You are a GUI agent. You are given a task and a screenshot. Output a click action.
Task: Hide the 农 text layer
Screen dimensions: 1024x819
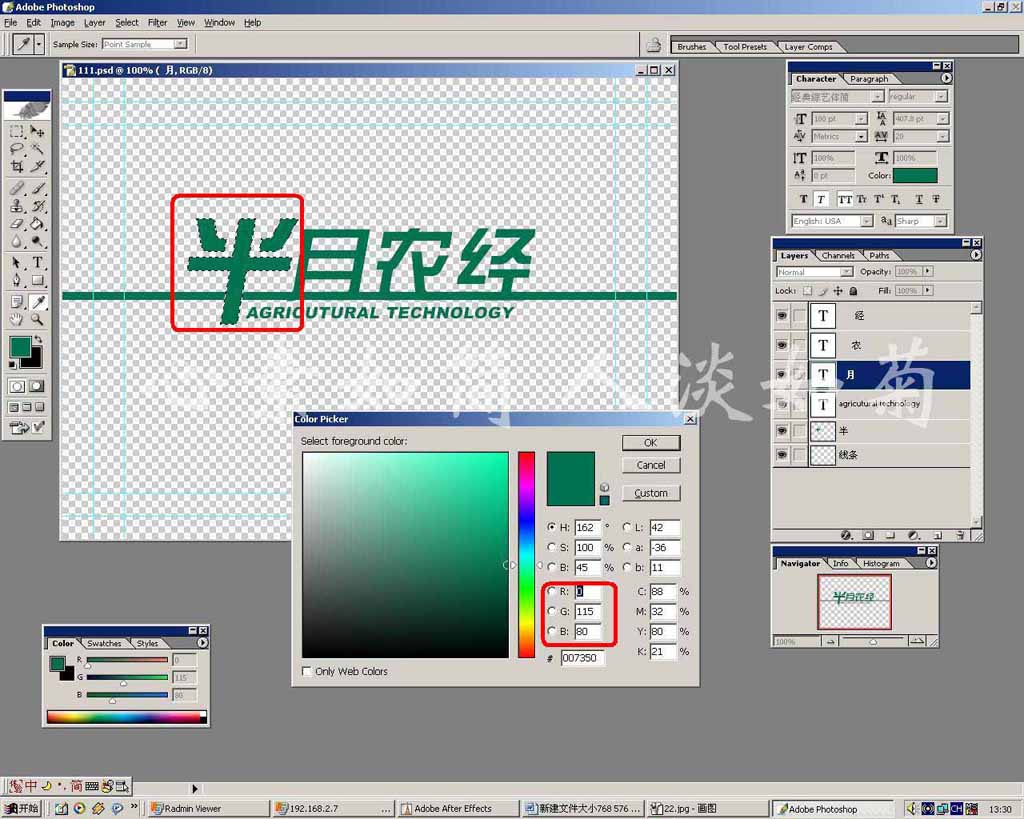[x=781, y=345]
